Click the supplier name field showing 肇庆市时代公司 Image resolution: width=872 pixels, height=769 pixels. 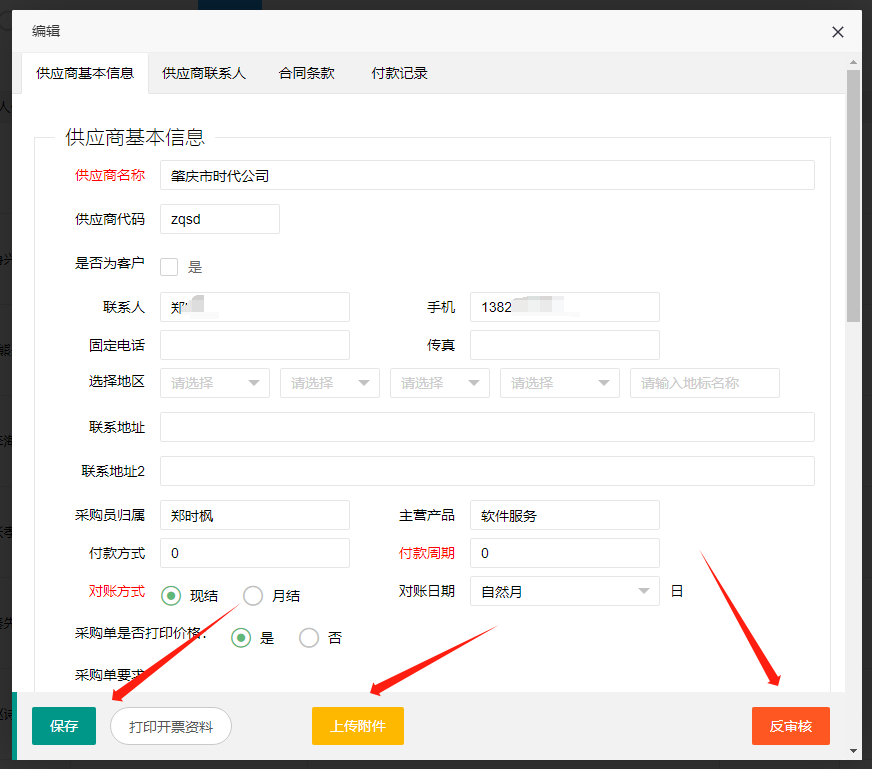tap(490, 175)
